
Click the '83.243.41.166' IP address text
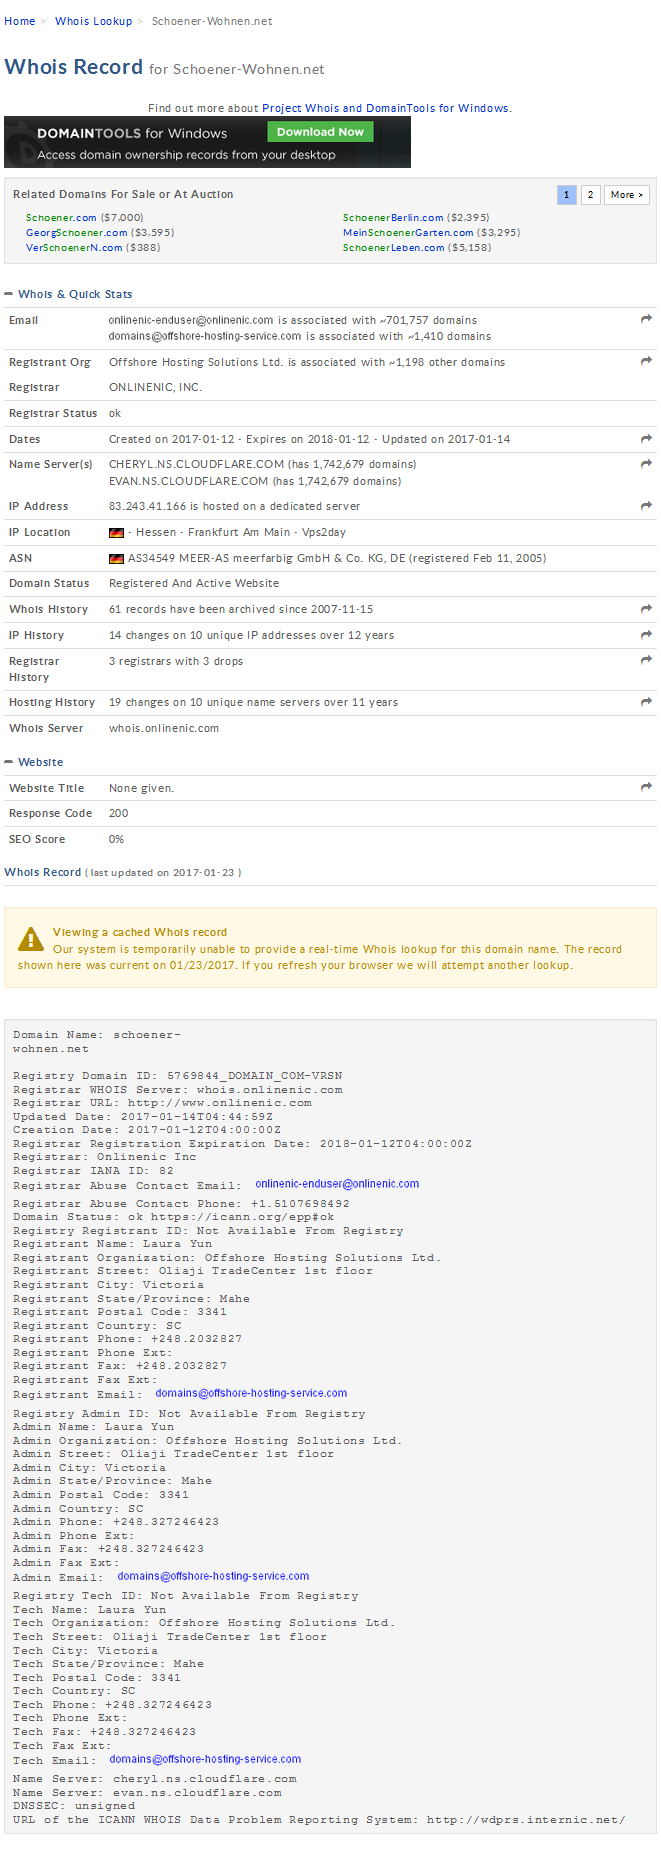click(147, 506)
